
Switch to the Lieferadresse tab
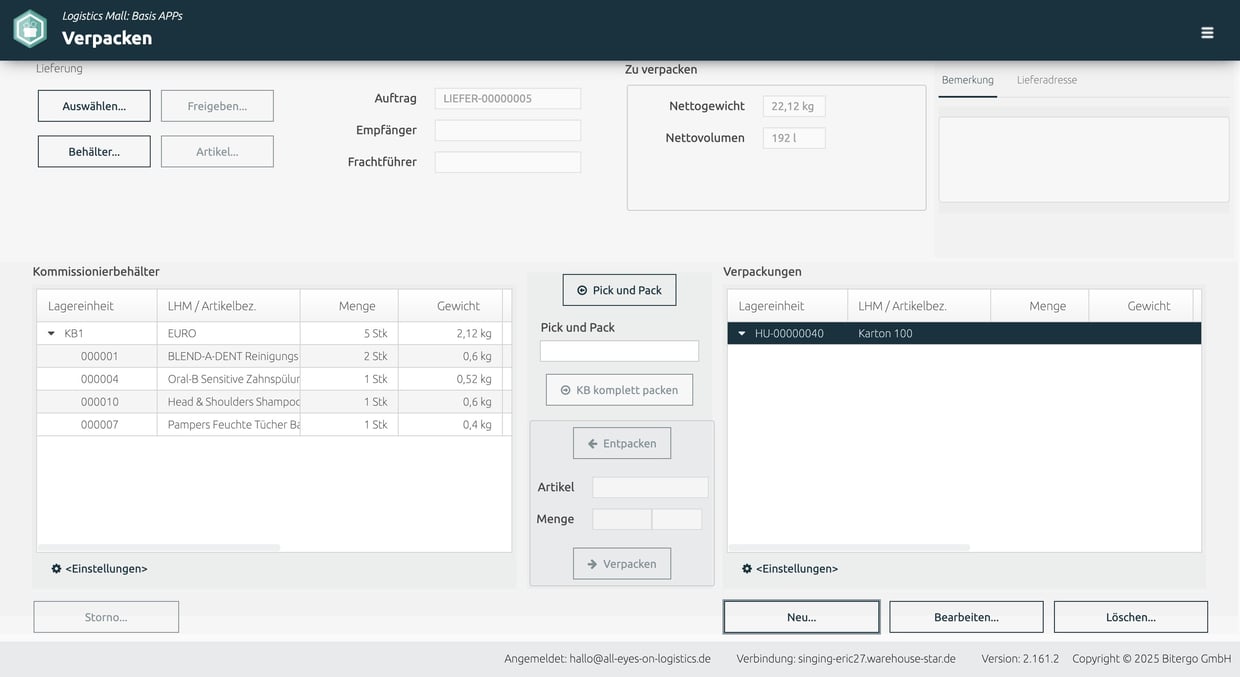[x=1047, y=80]
